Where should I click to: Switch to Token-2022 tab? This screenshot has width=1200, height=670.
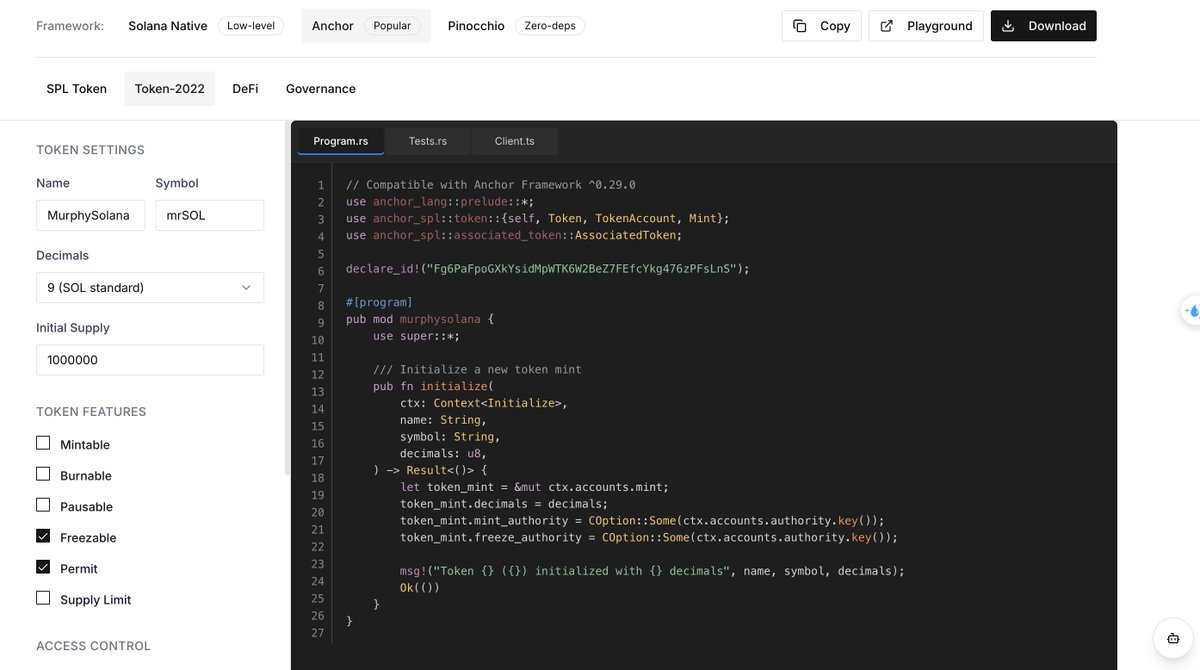(x=170, y=89)
